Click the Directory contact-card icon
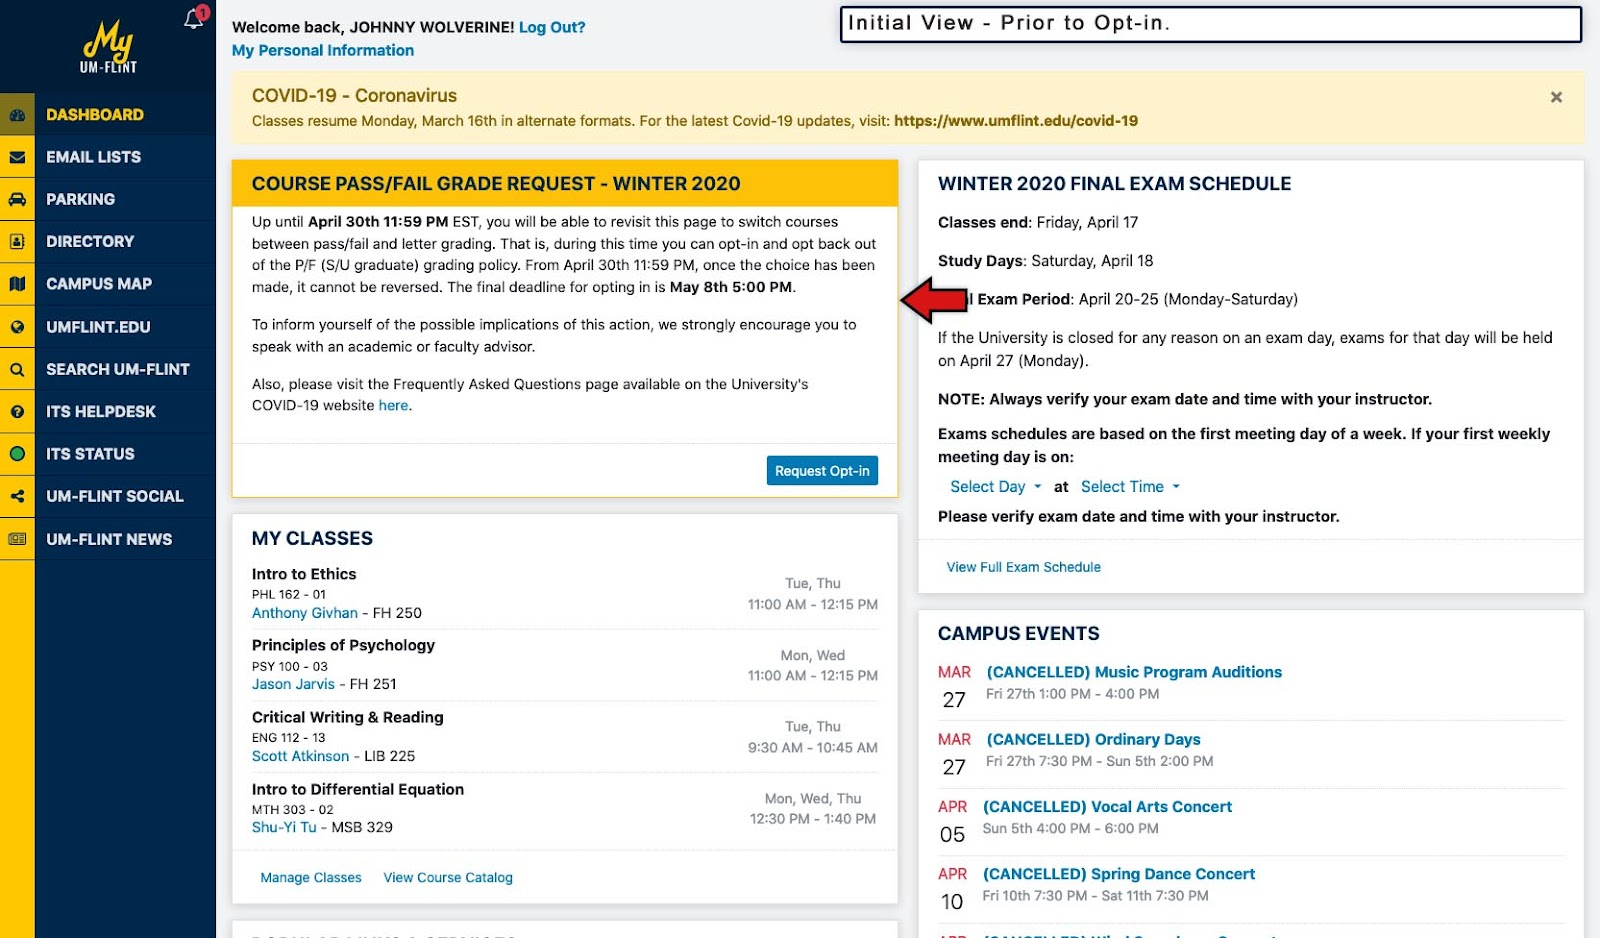Viewport: 1600px width, 938px height. click(17, 241)
